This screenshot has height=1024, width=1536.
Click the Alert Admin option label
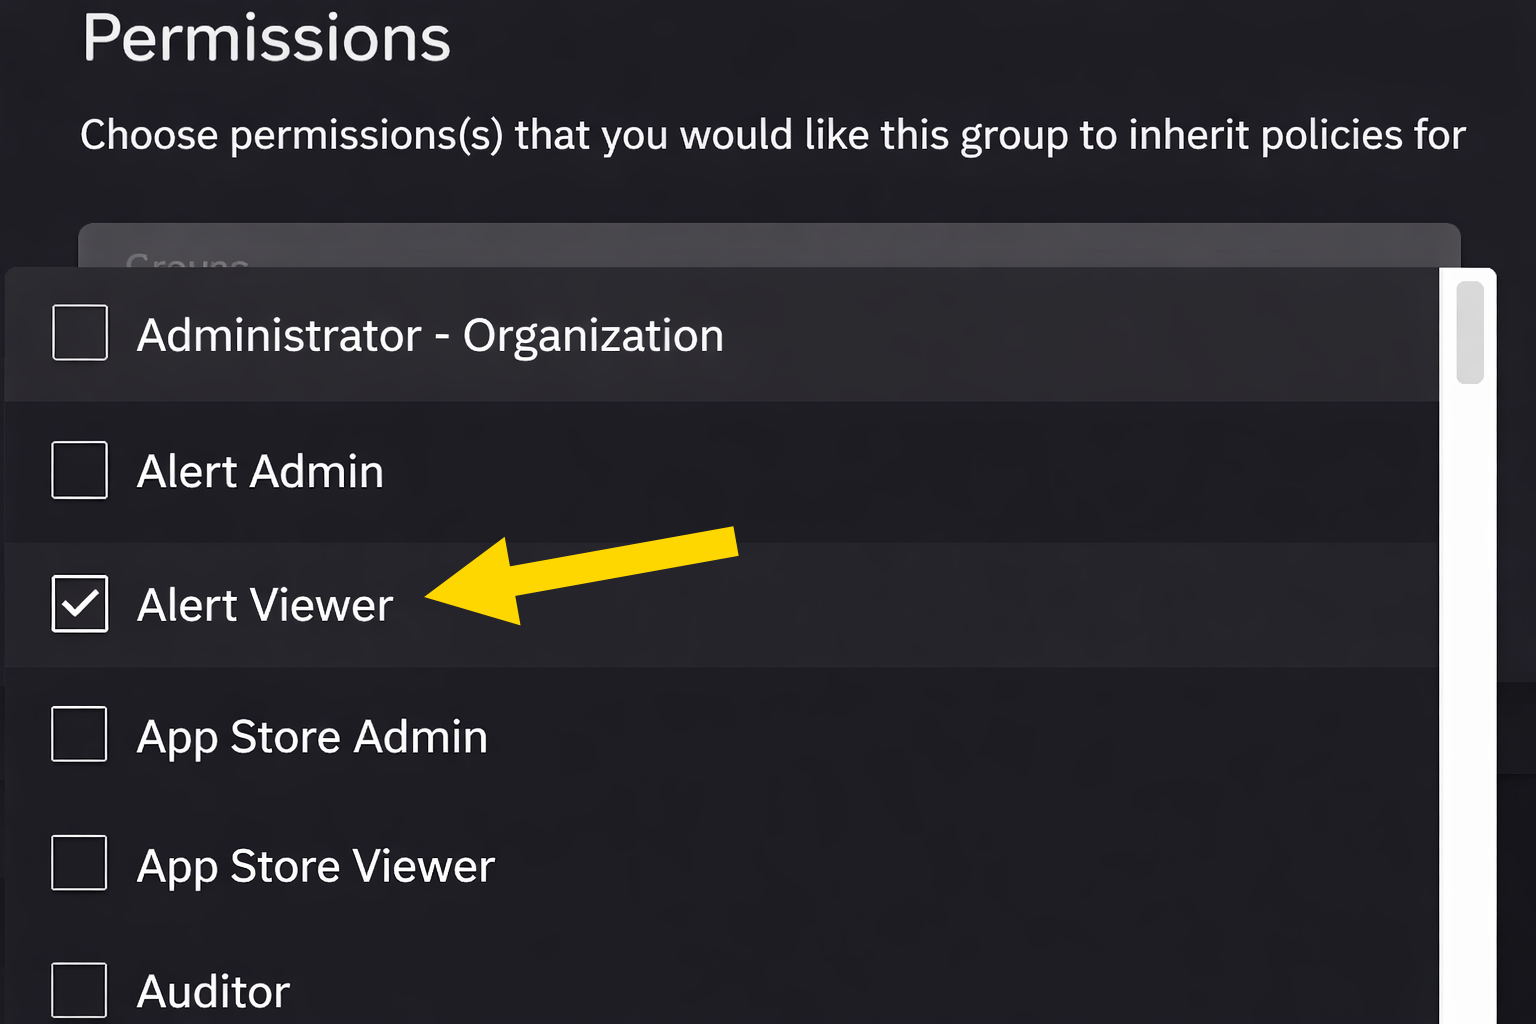[x=260, y=471]
